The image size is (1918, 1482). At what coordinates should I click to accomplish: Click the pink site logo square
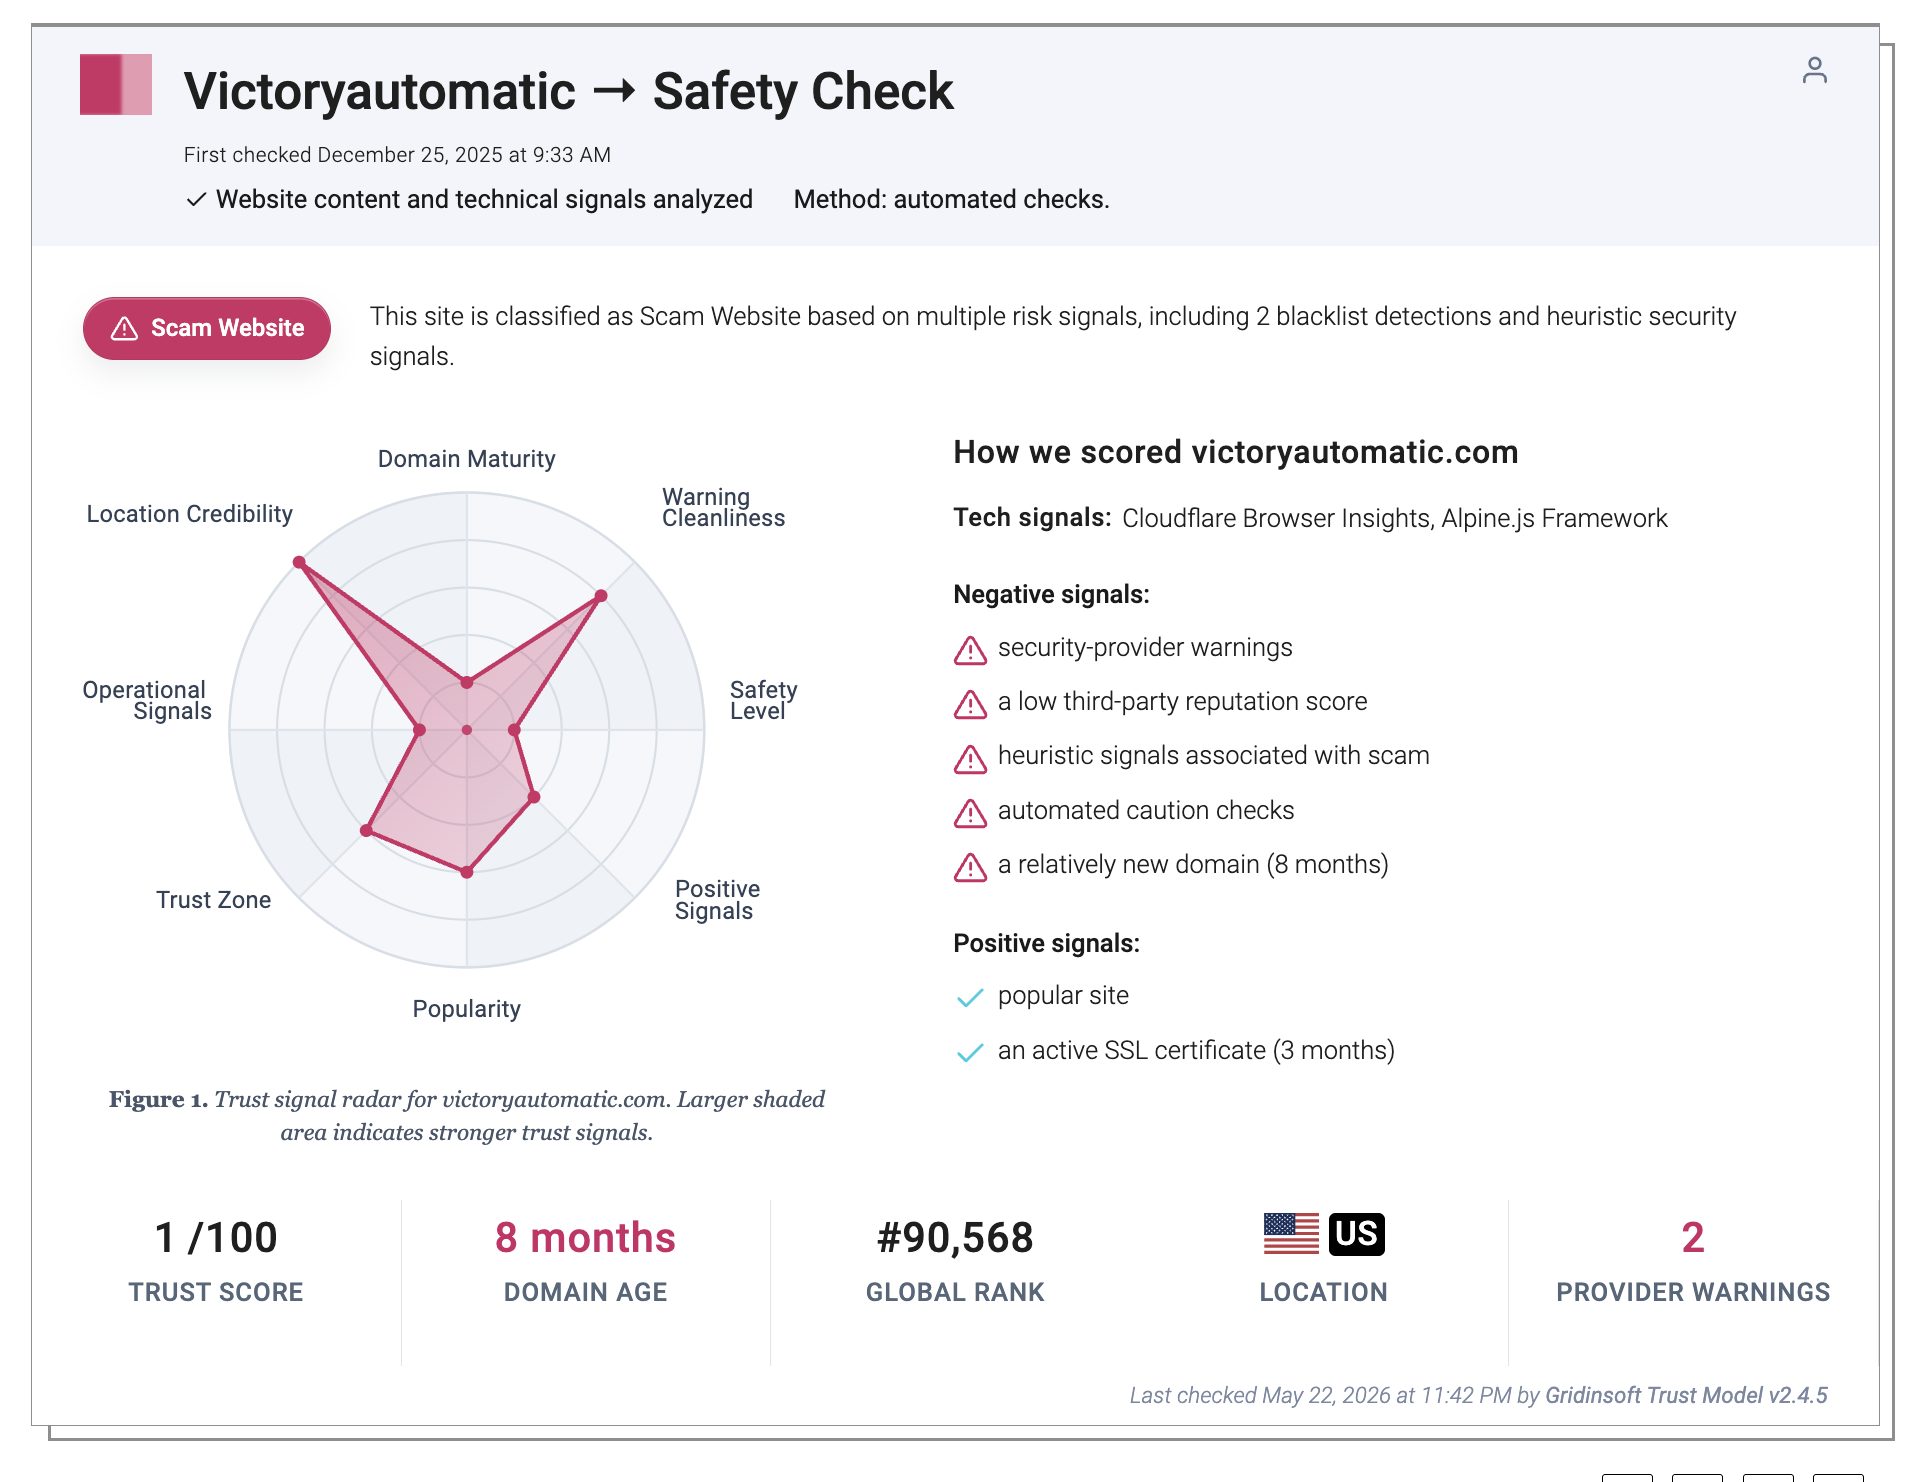pyautogui.click(x=116, y=85)
